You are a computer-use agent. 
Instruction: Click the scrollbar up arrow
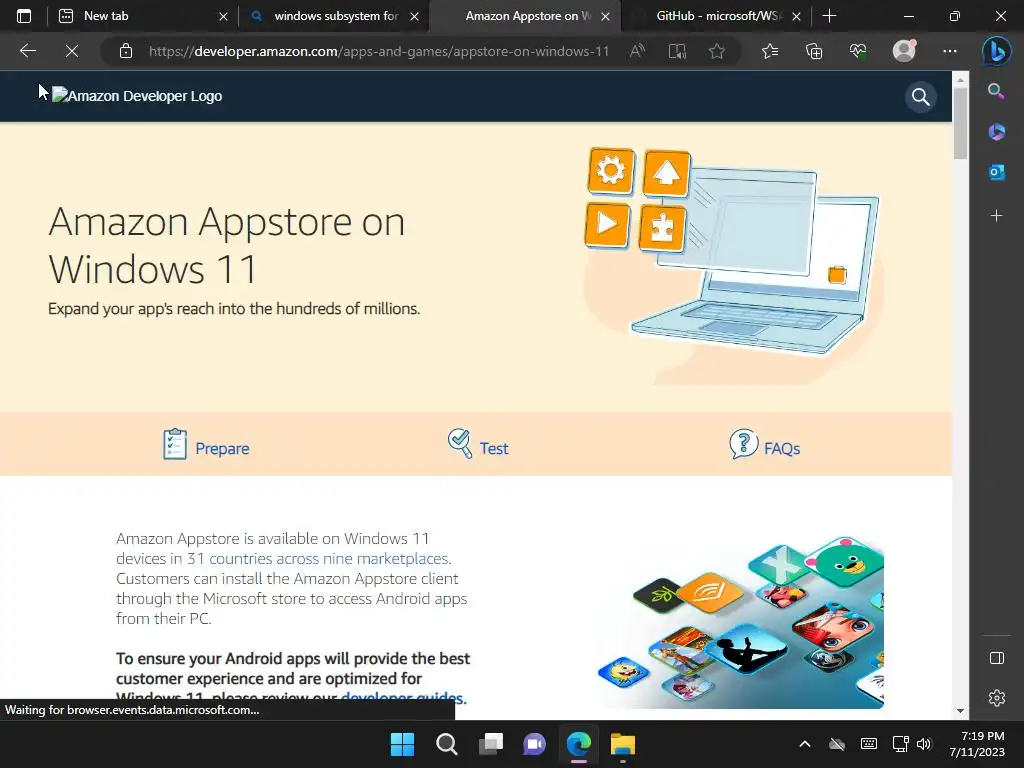pyautogui.click(x=960, y=79)
